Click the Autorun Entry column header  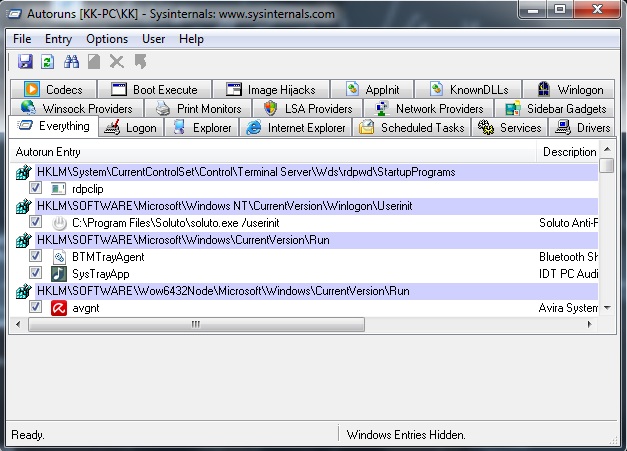[272, 152]
